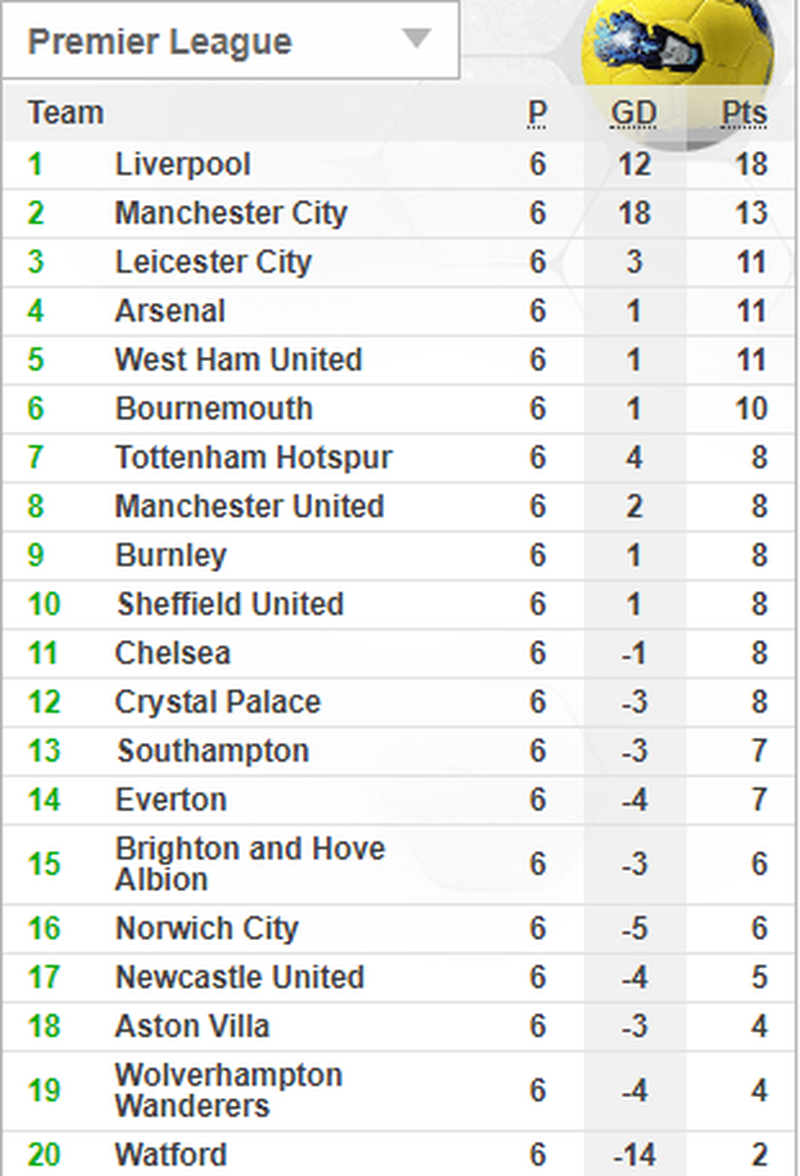Screen dimensions: 800x1176
Task: Click Sheffield United team link
Action: pos(230,604)
